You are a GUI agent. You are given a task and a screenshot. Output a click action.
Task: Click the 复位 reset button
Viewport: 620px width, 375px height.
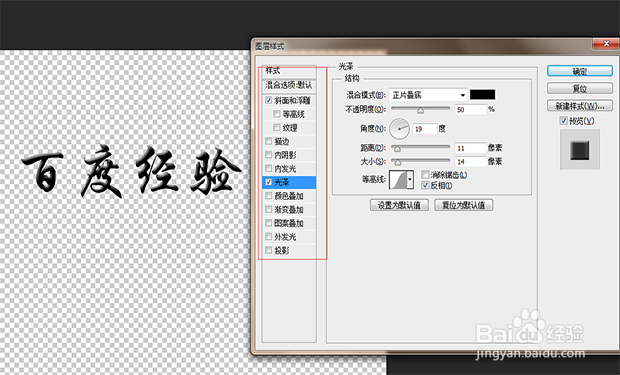[x=580, y=88]
